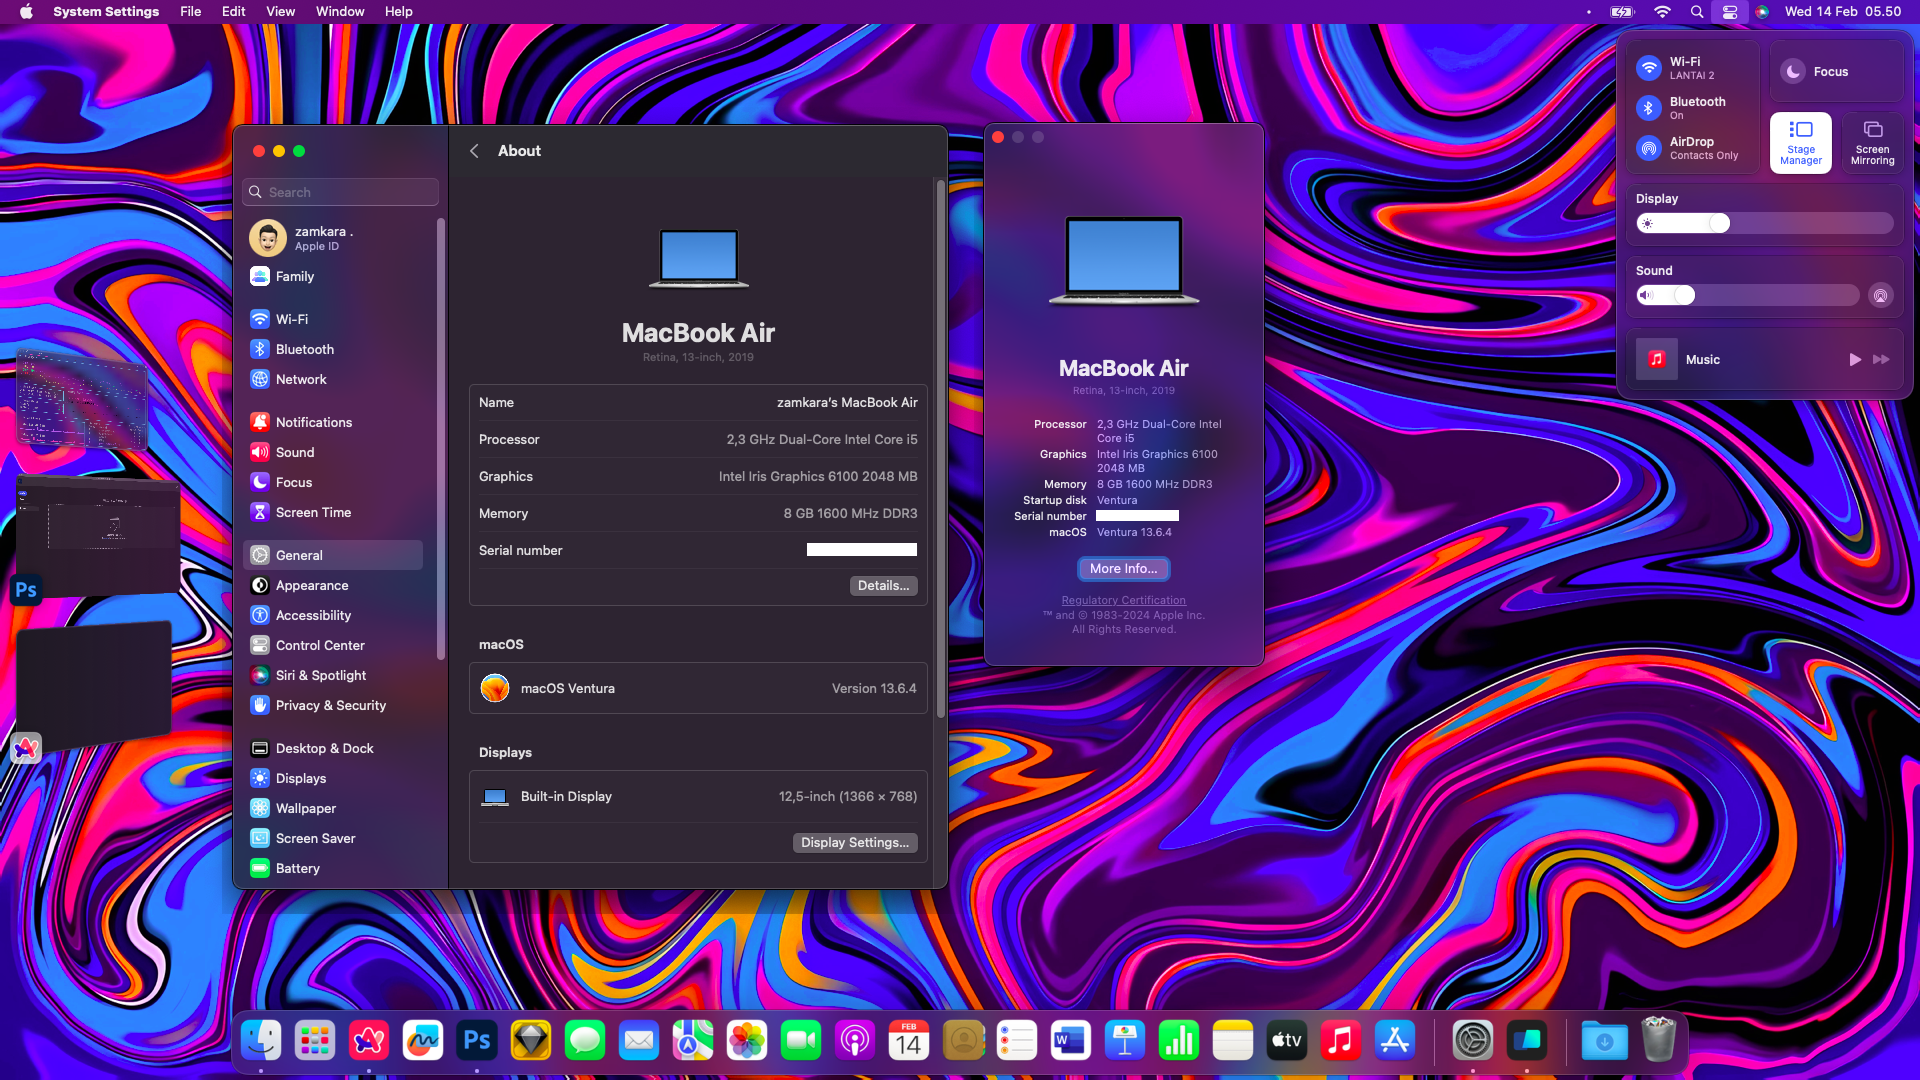Turn off Bluetooth in Control Center
1920x1080 pixels.
1649,108
